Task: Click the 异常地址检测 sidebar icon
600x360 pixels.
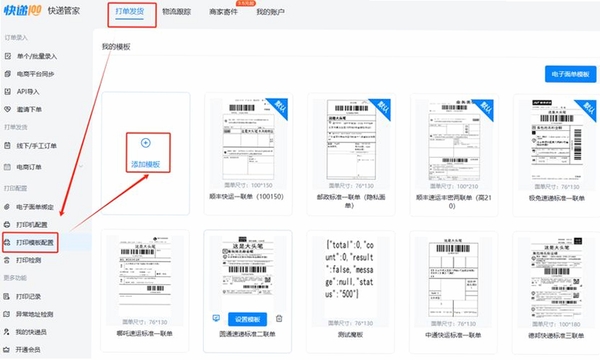Action: 7,314
